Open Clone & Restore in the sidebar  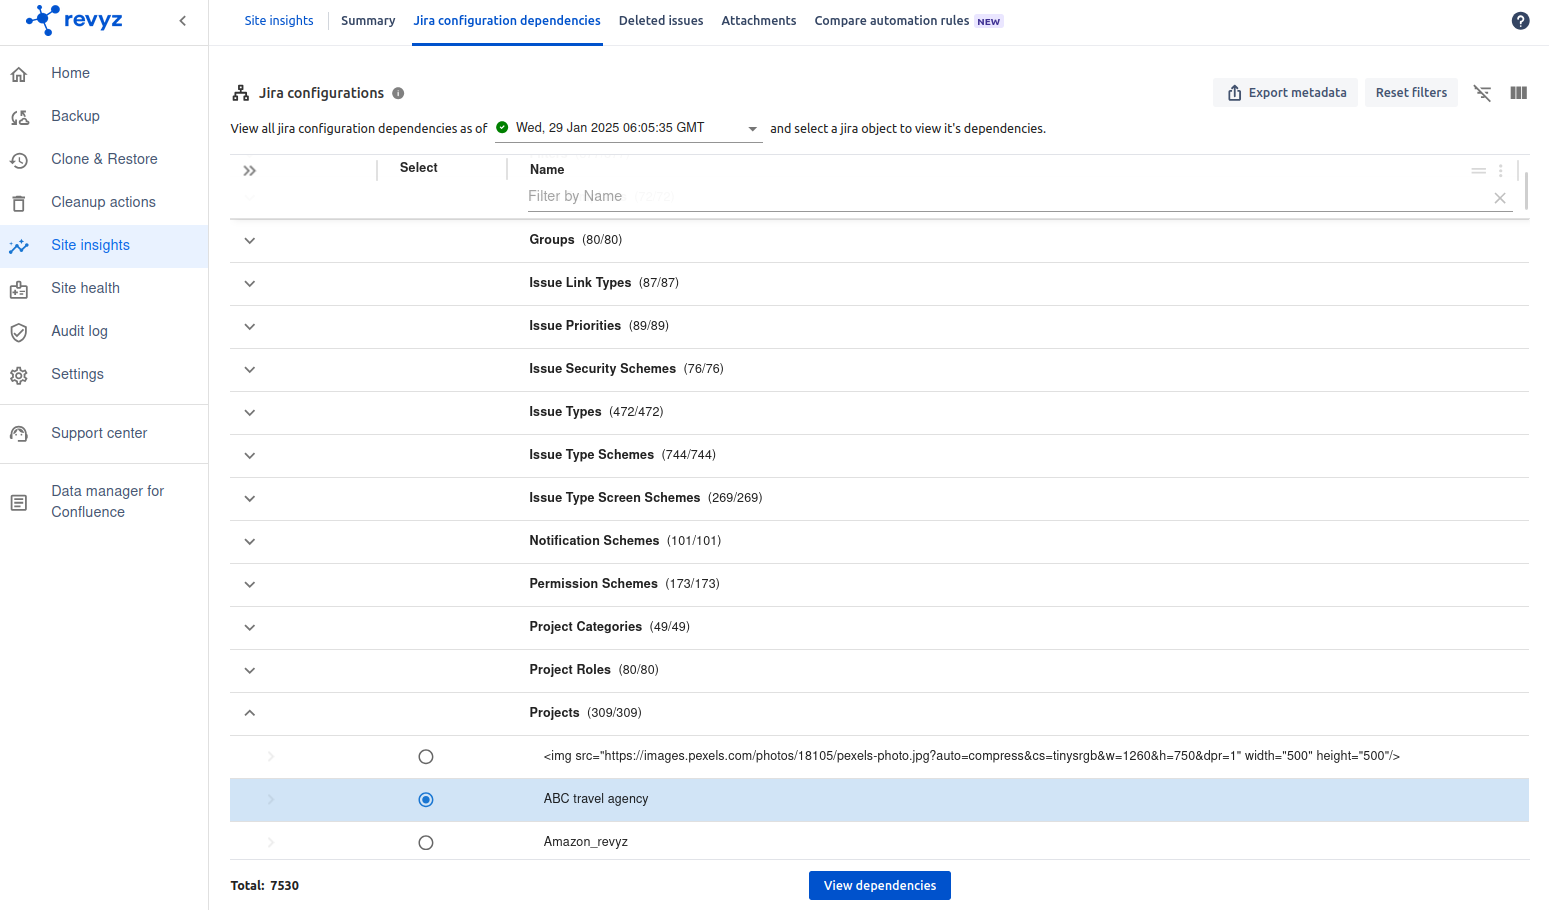click(104, 159)
